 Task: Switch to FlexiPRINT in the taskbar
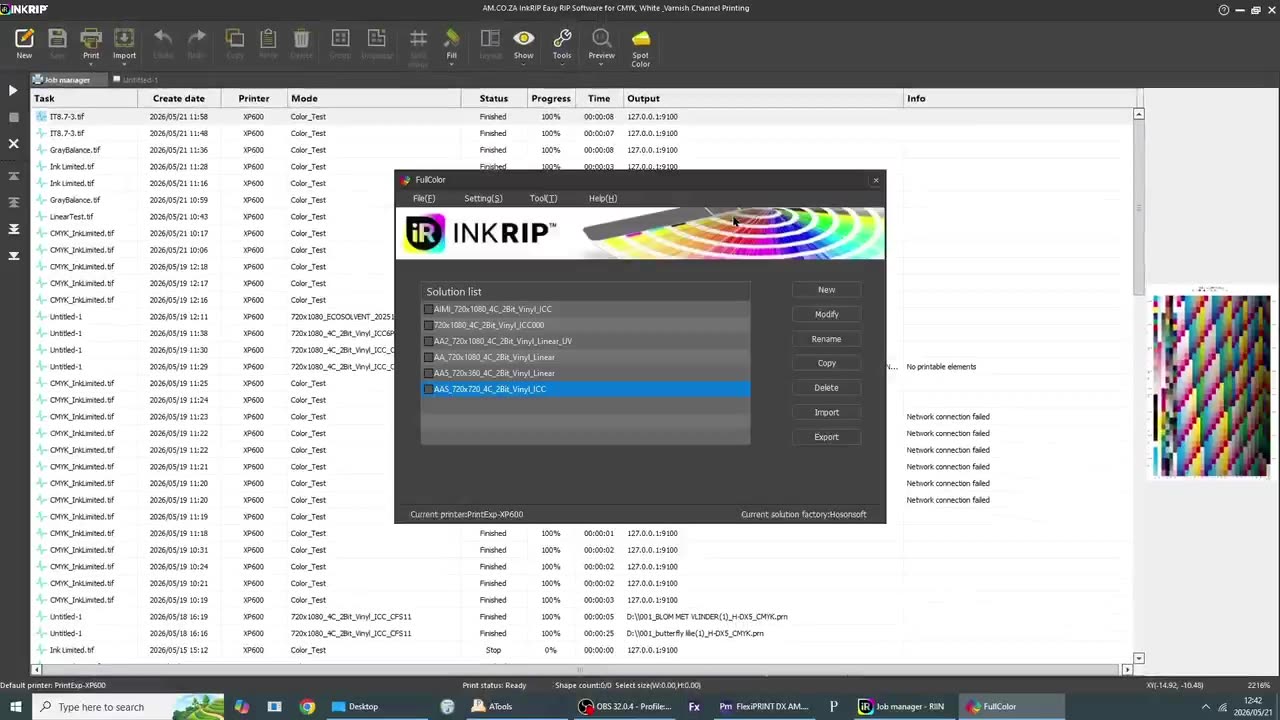[764, 707]
